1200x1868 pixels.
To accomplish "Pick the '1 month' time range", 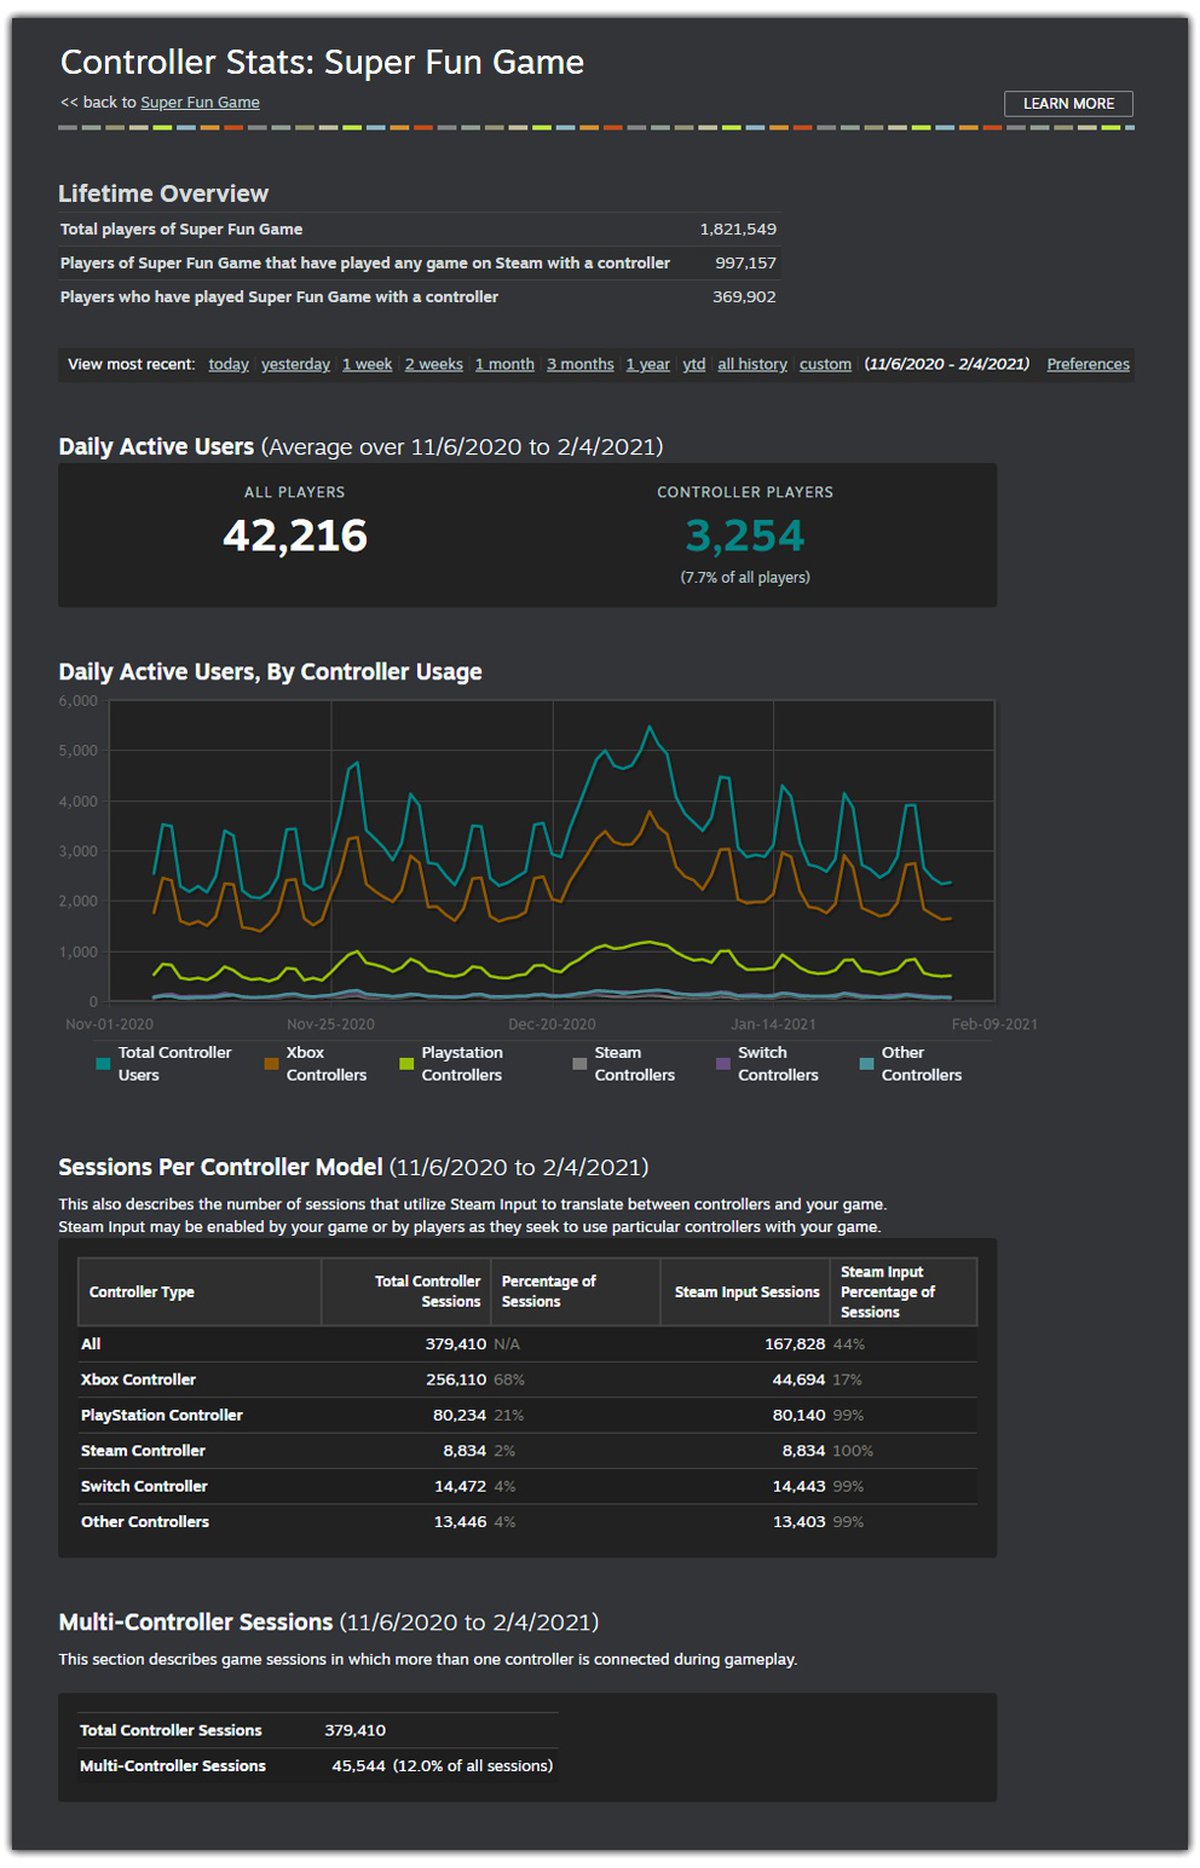I will [x=504, y=364].
